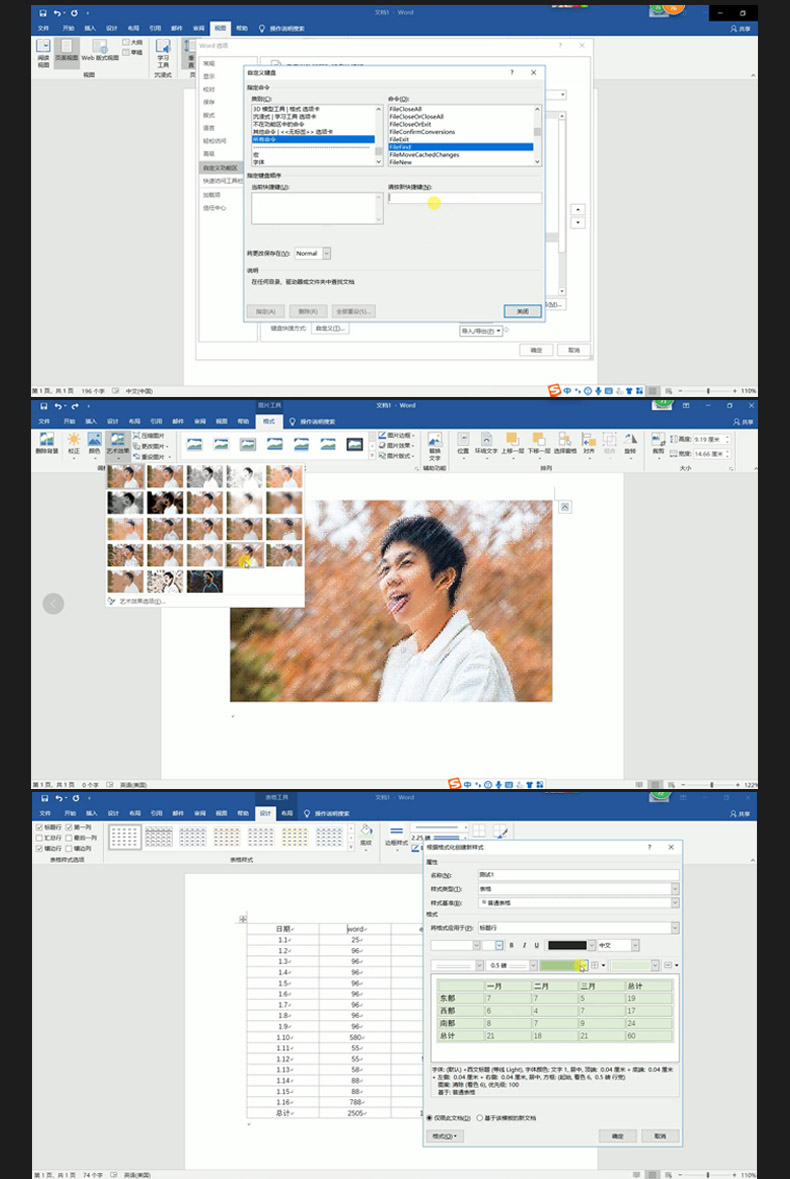
Task: Open the Format dropdown button in style dialog
Action: pos(444,1136)
